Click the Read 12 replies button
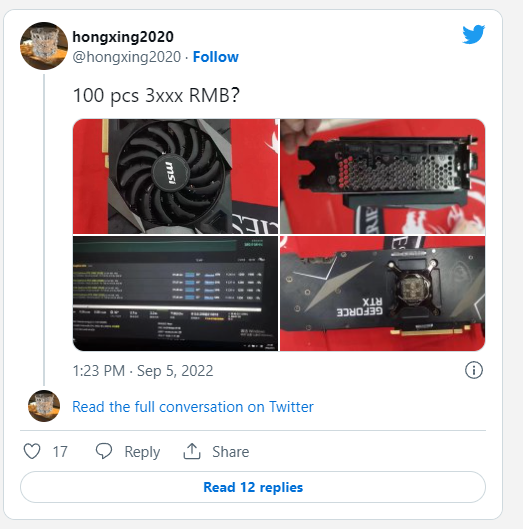523x529 pixels. tap(253, 487)
